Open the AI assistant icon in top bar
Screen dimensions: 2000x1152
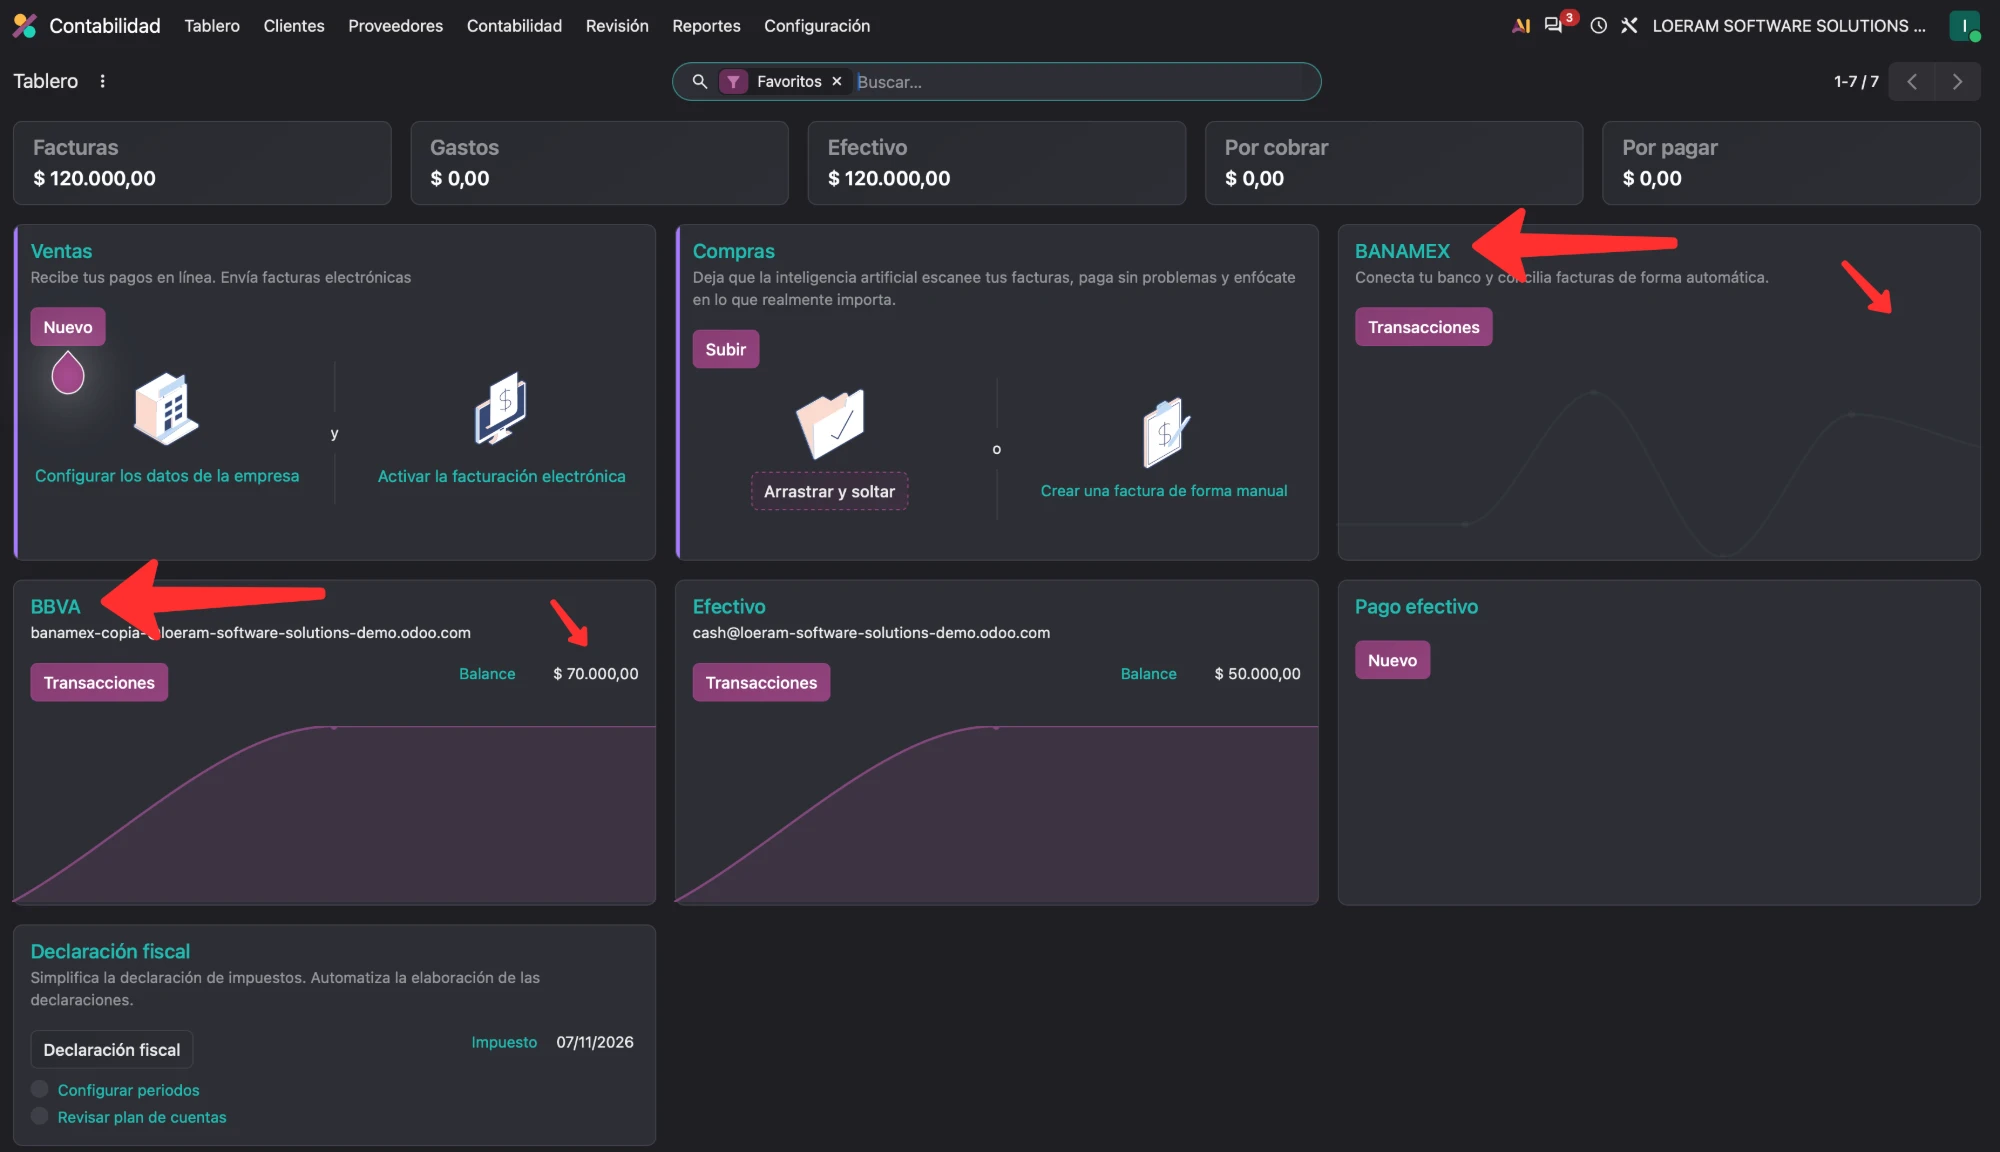(1521, 26)
